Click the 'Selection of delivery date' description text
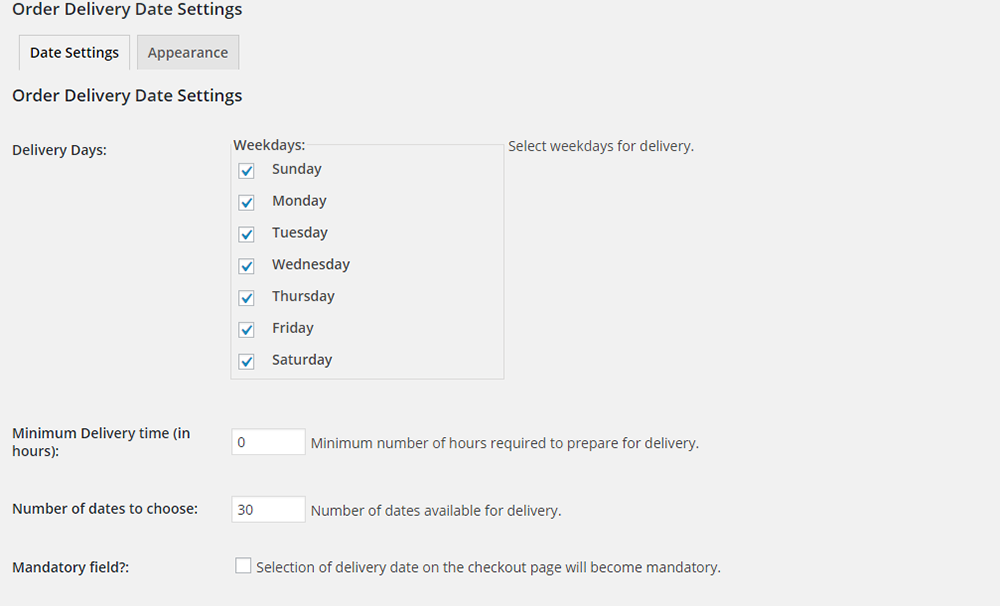 click(488, 567)
